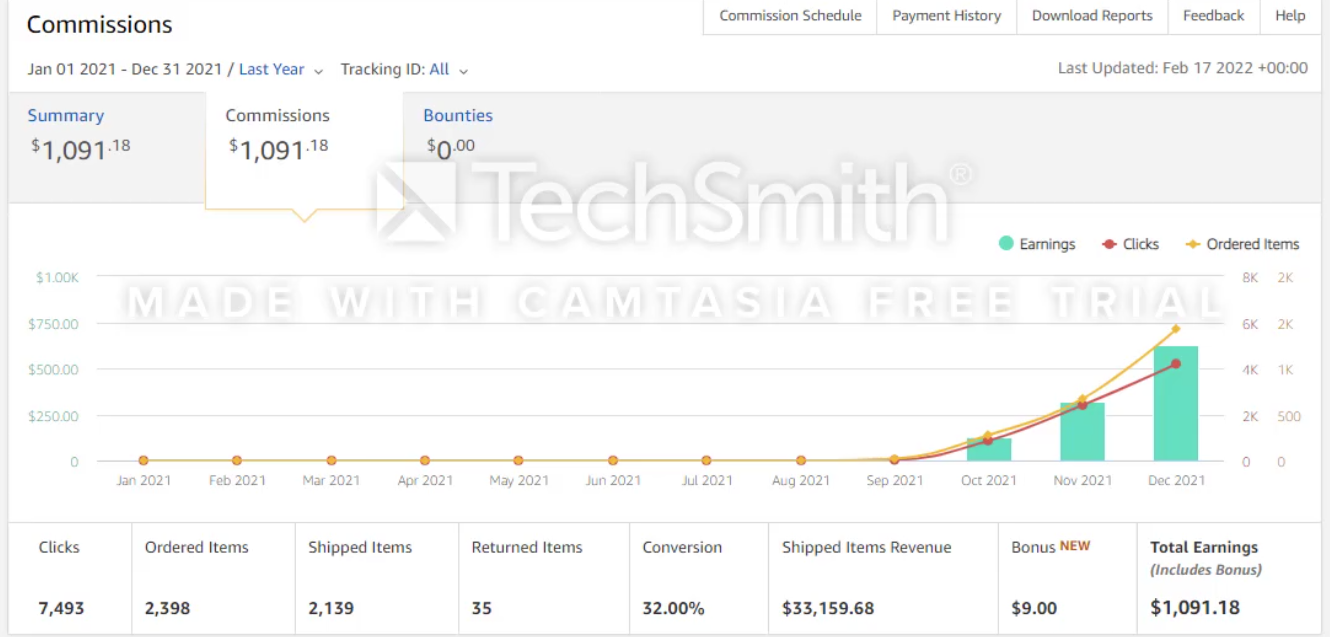Click the Apr 2021 axis label

(425, 480)
